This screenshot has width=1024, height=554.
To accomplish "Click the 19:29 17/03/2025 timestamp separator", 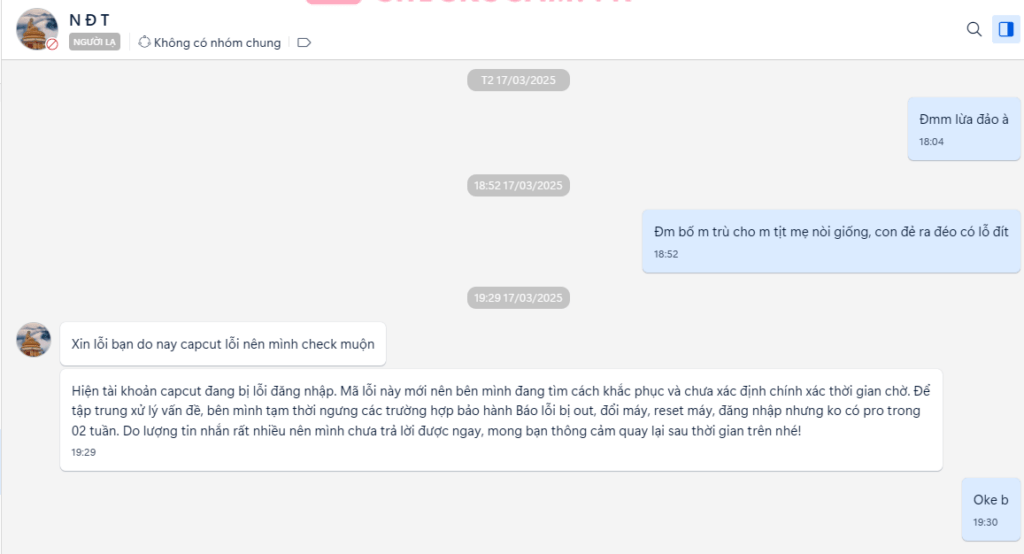I will [519, 298].
